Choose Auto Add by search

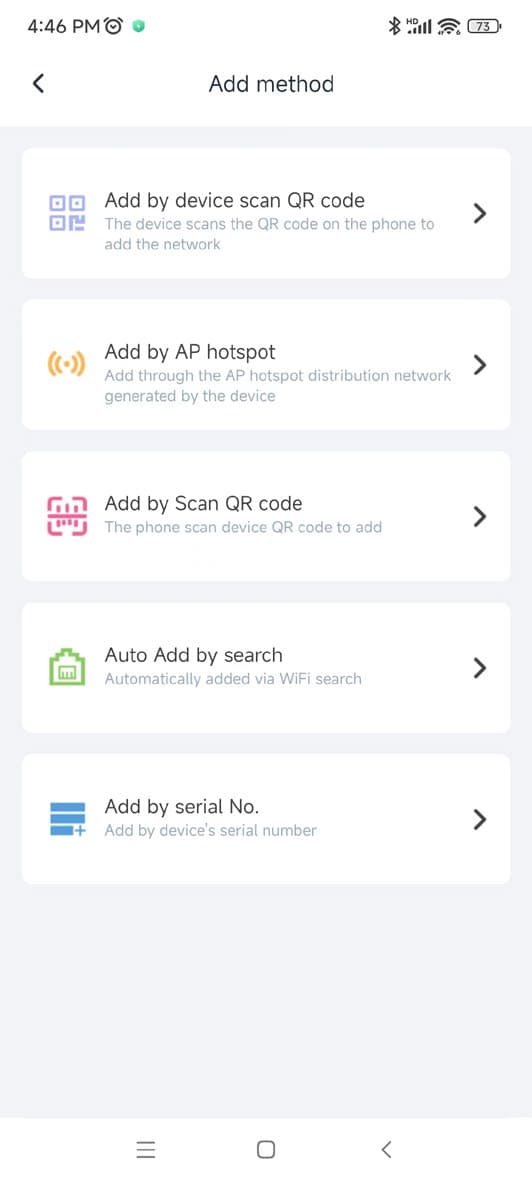click(x=266, y=667)
